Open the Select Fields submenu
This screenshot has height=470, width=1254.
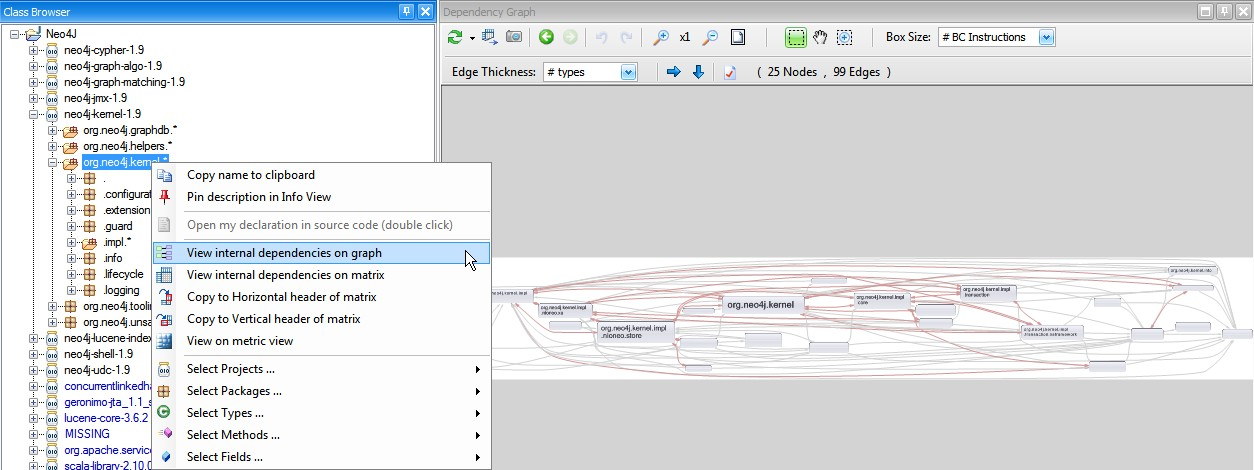(322, 457)
